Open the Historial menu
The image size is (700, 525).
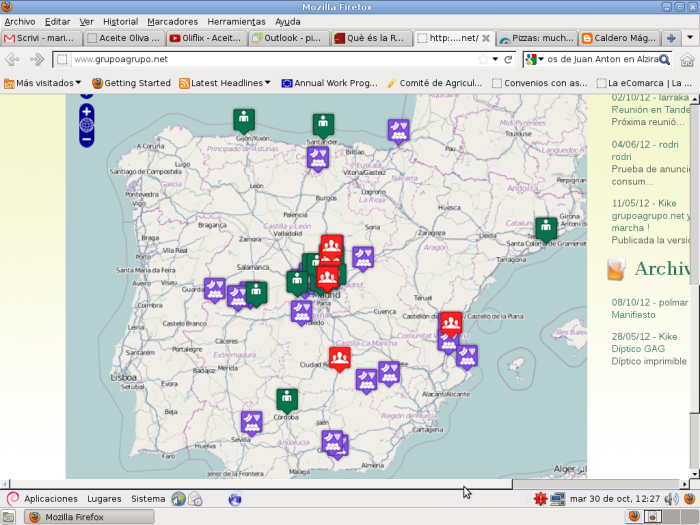pos(120,21)
